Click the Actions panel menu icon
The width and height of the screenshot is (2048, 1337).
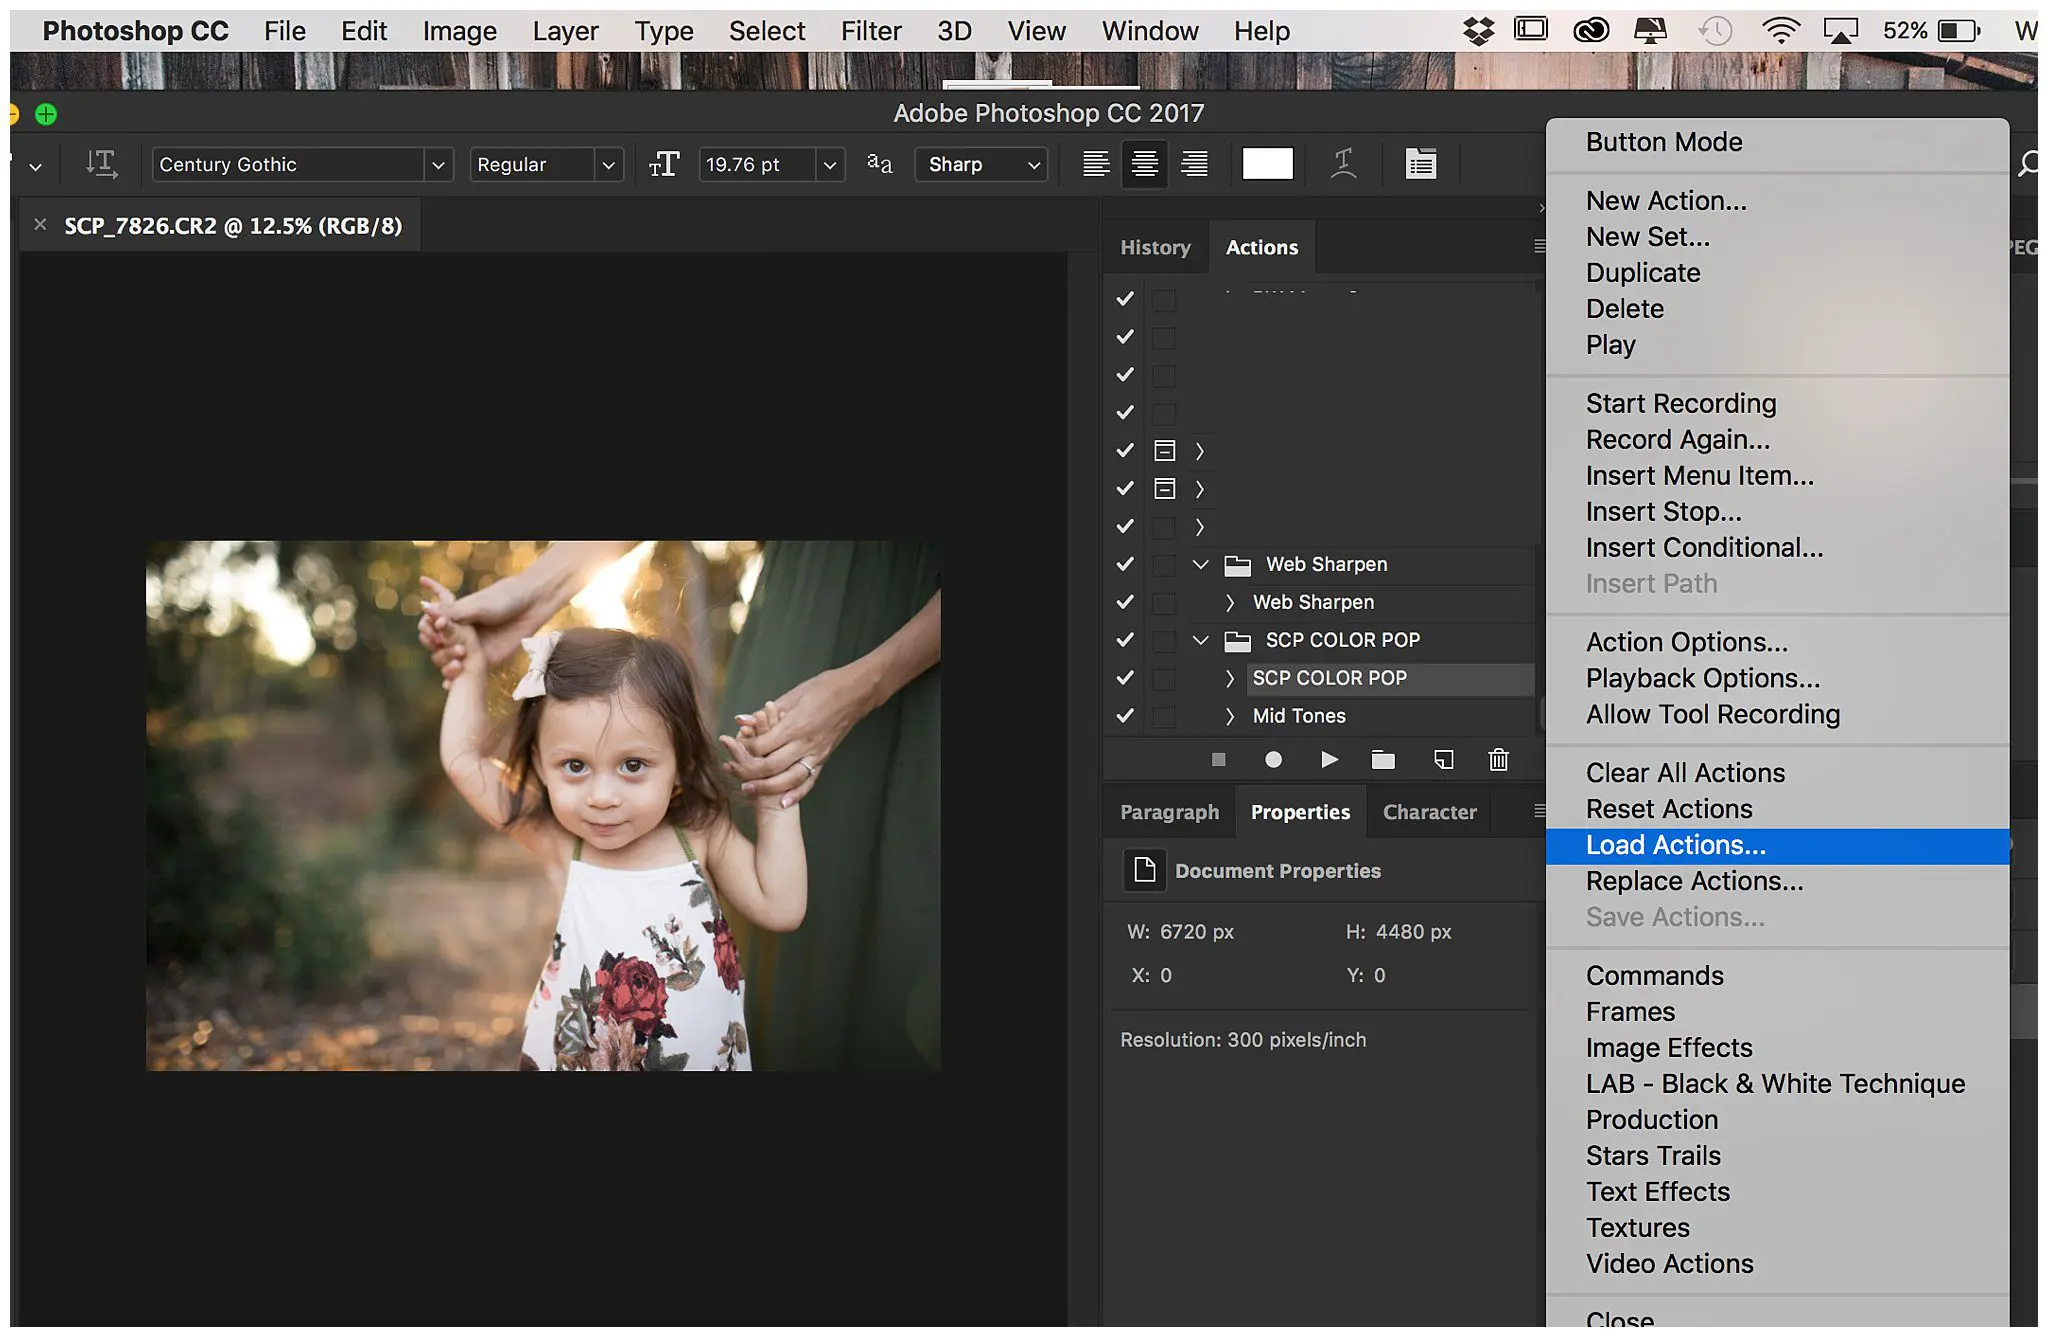[1539, 246]
